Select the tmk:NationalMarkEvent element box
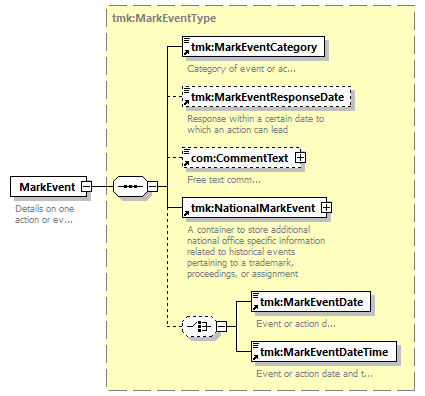Image resolution: width=425 pixels, height=396 pixels. pos(255,208)
